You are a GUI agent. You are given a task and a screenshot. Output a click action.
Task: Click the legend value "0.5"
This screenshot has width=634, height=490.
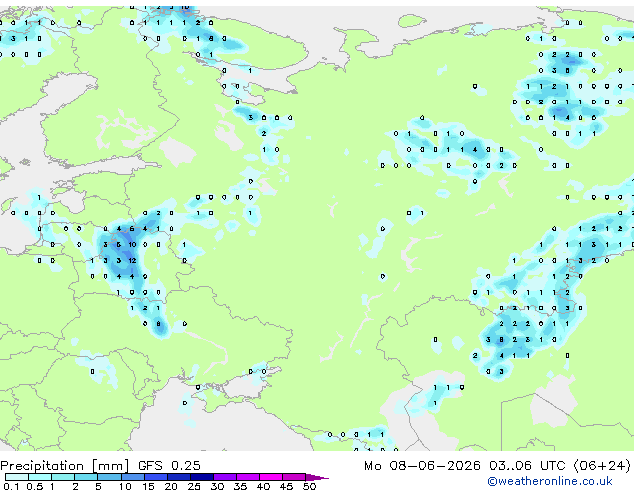[x=34, y=486]
